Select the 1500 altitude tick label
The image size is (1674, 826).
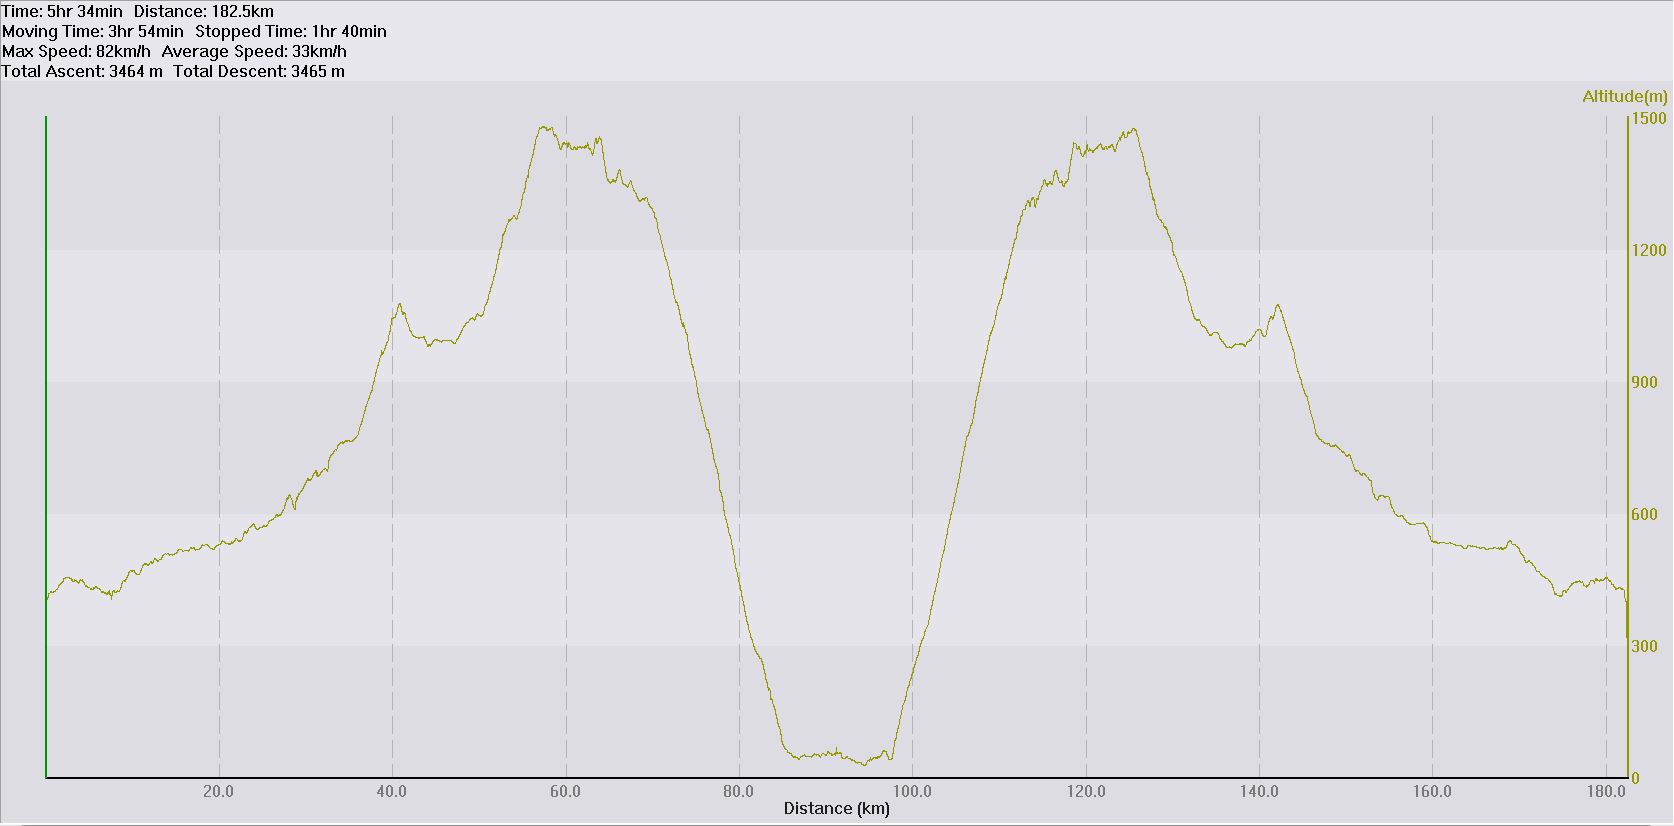[1648, 119]
